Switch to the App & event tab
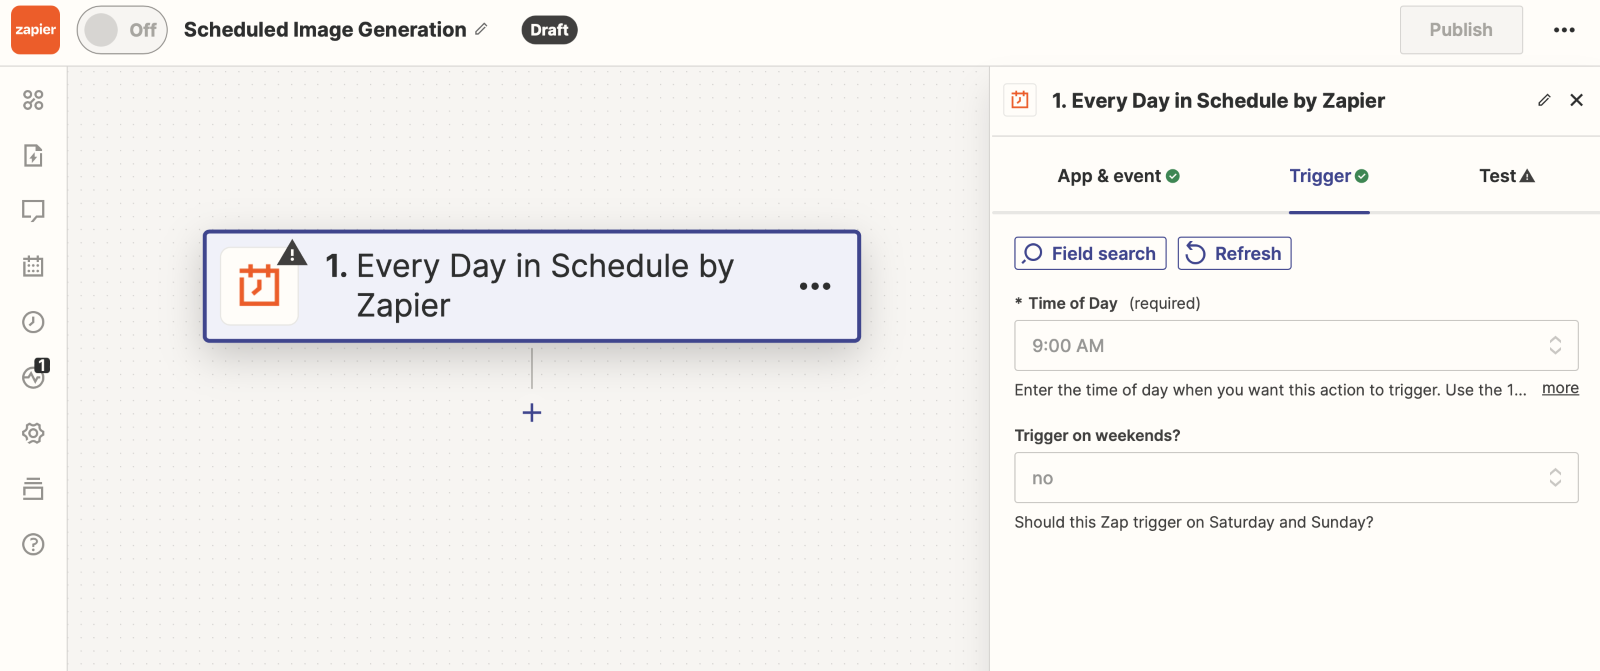 point(1119,176)
